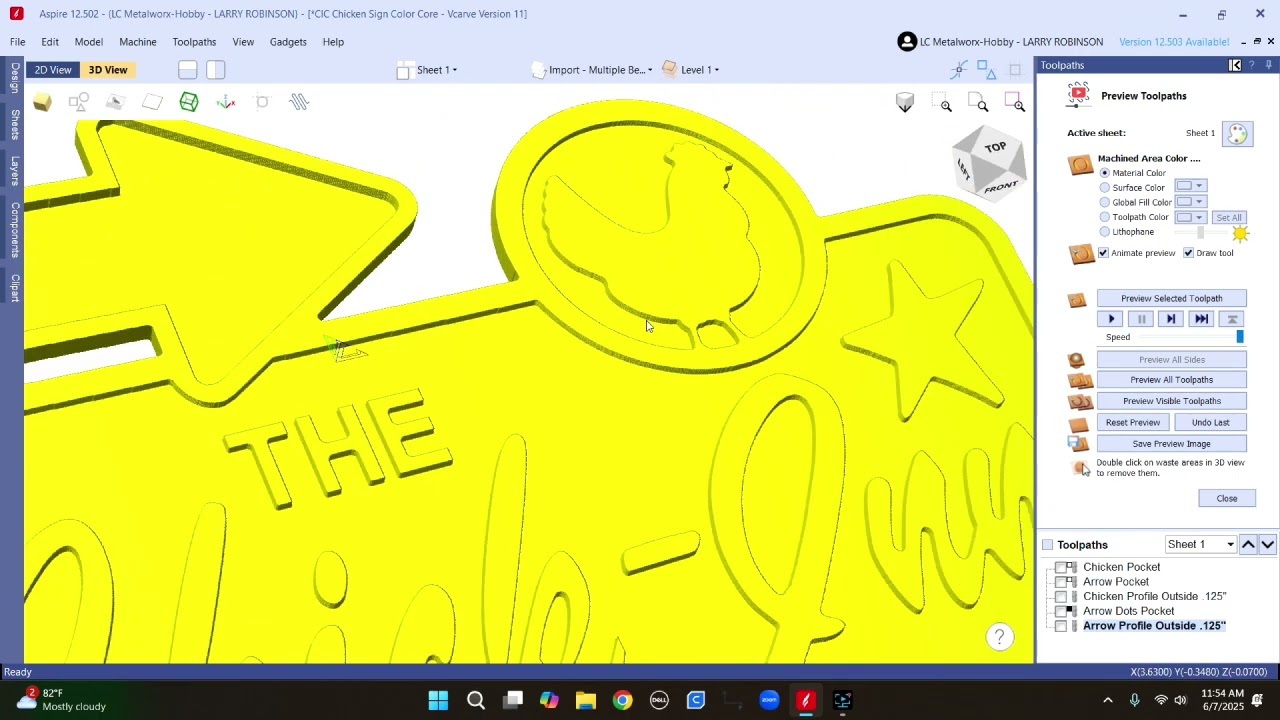Viewport: 1280px width, 720px height.
Task: Click Reset Preview button
Action: click(1133, 423)
